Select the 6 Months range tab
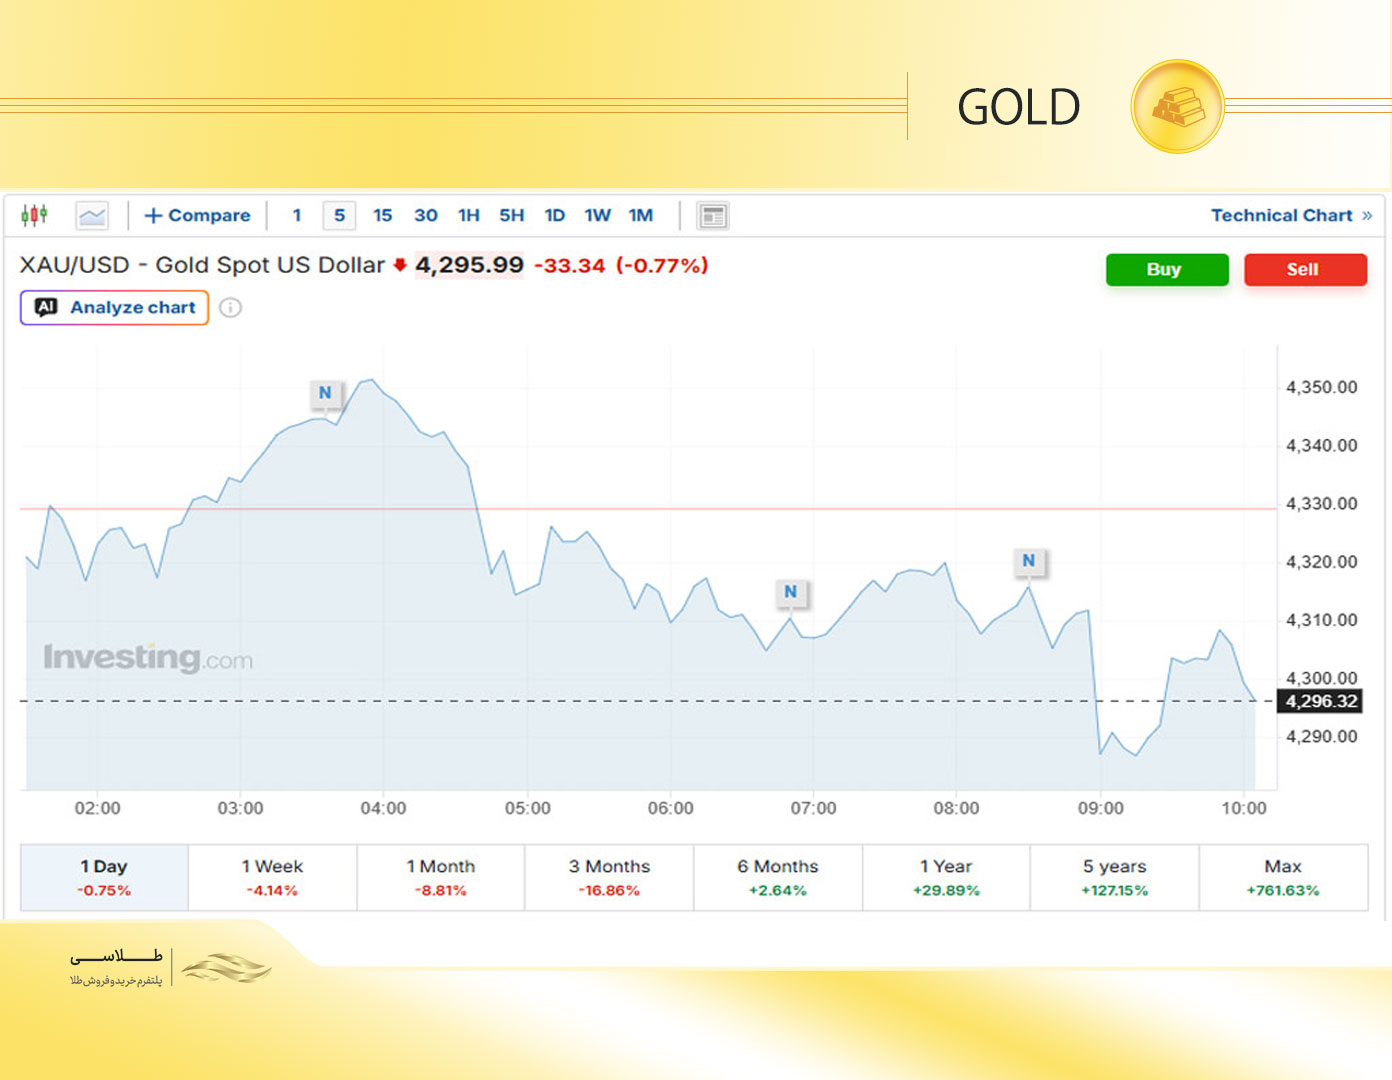Screen dimensions: 1392x1080 pos(778,877)
